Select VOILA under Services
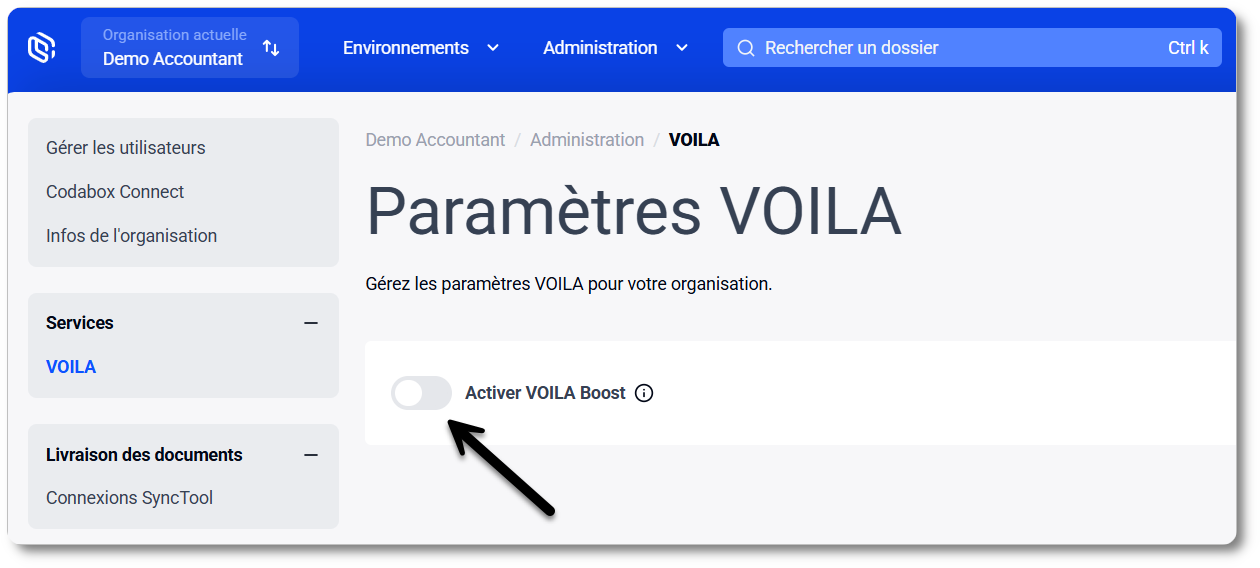 tap(71, 367)
